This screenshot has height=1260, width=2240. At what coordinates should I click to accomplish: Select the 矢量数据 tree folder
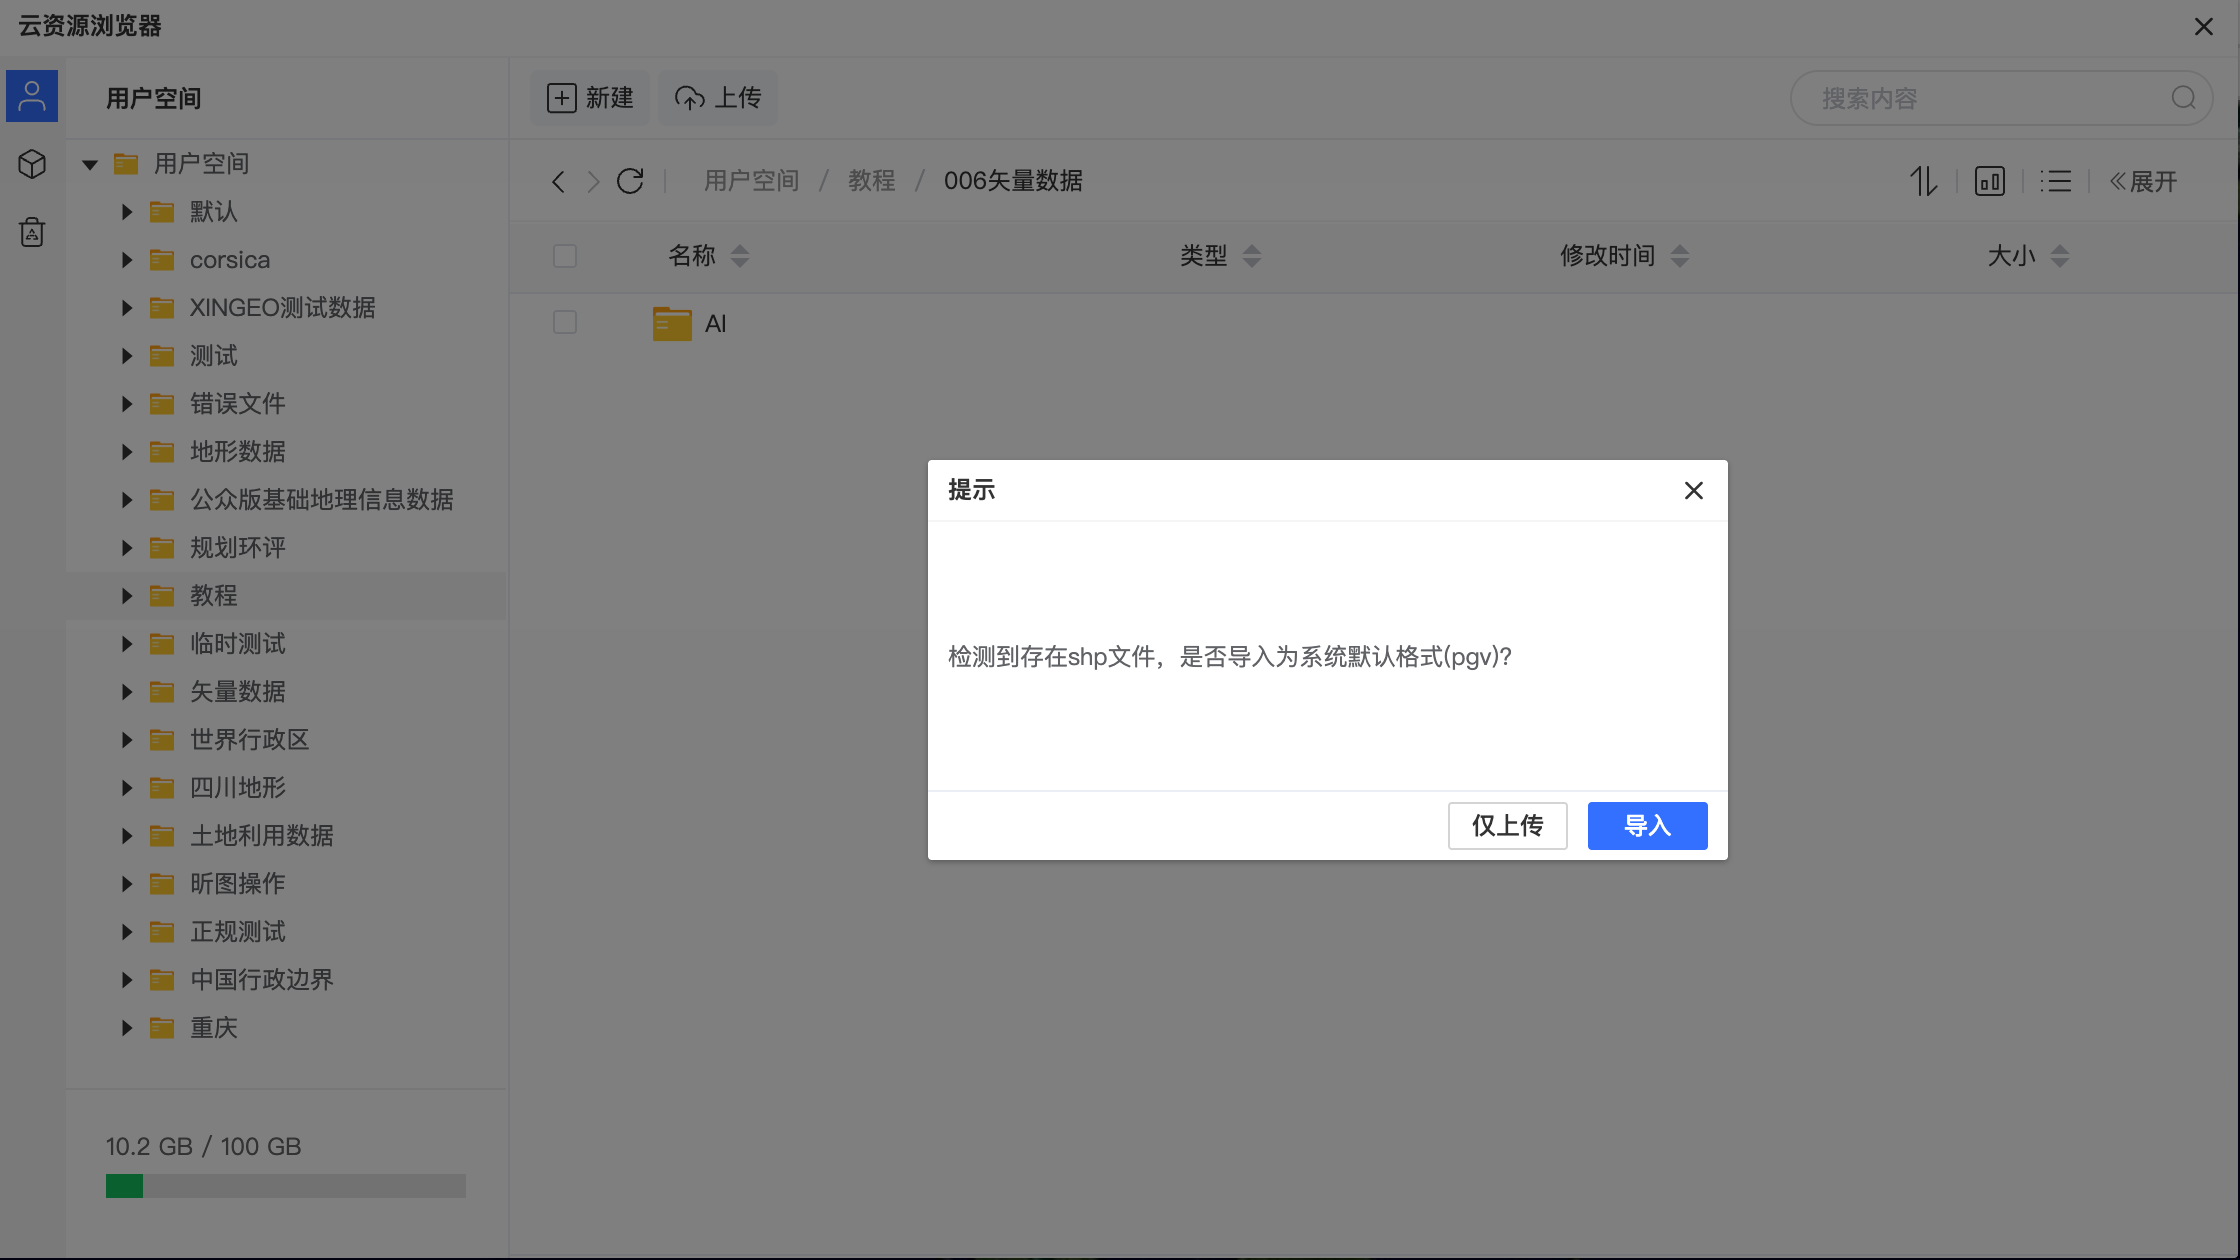[x=238, y=692]
